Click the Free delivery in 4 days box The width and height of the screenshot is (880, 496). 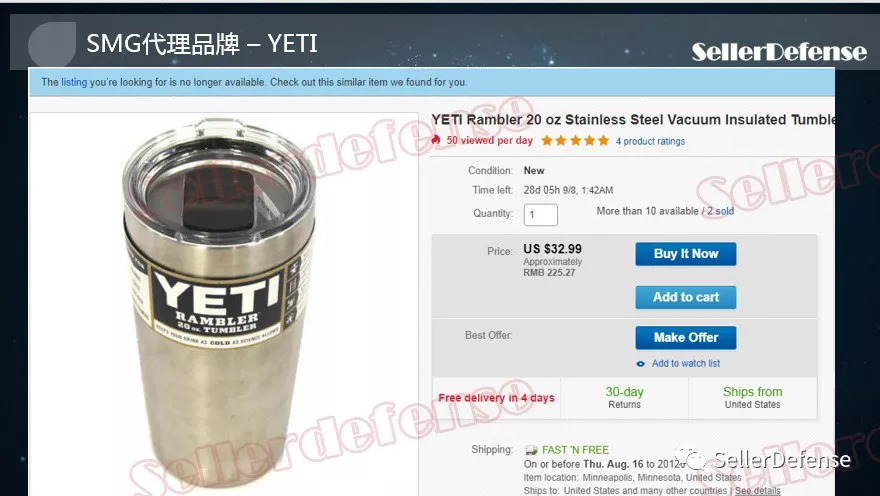point(496,398)
